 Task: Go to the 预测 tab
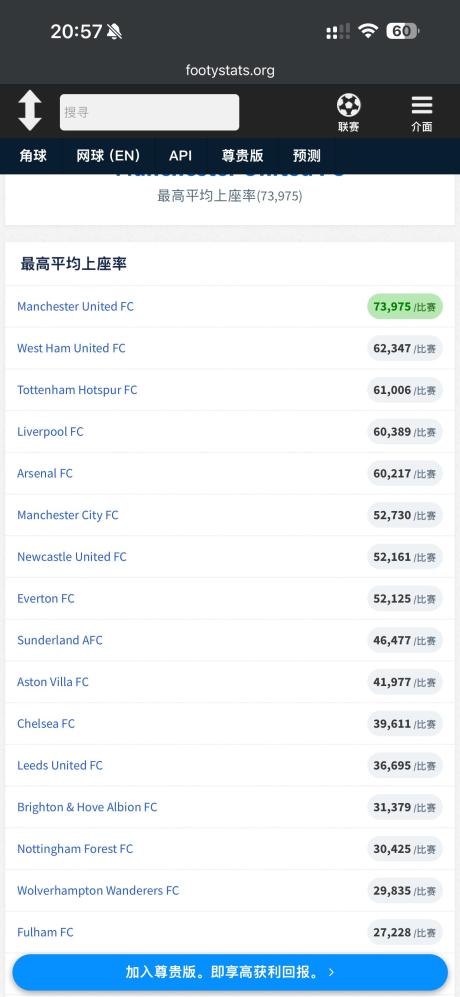307,156
